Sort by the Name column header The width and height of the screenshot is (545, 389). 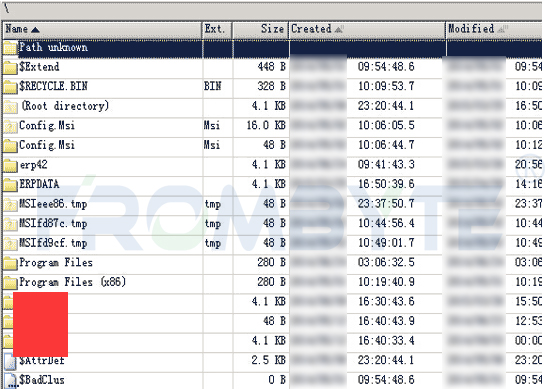(102, 30)
